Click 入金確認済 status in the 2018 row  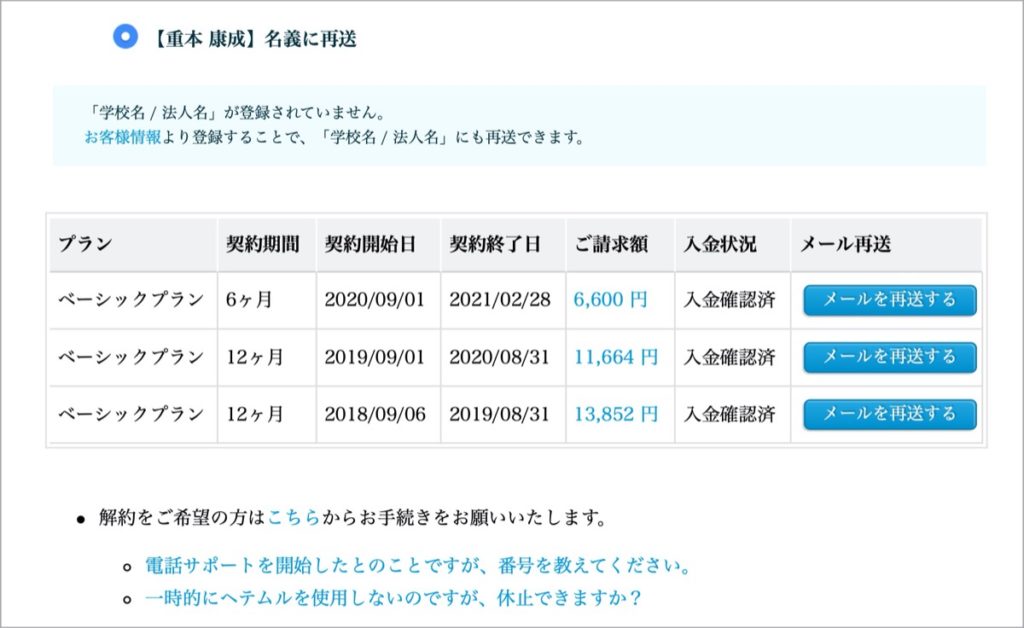(729, 415)
